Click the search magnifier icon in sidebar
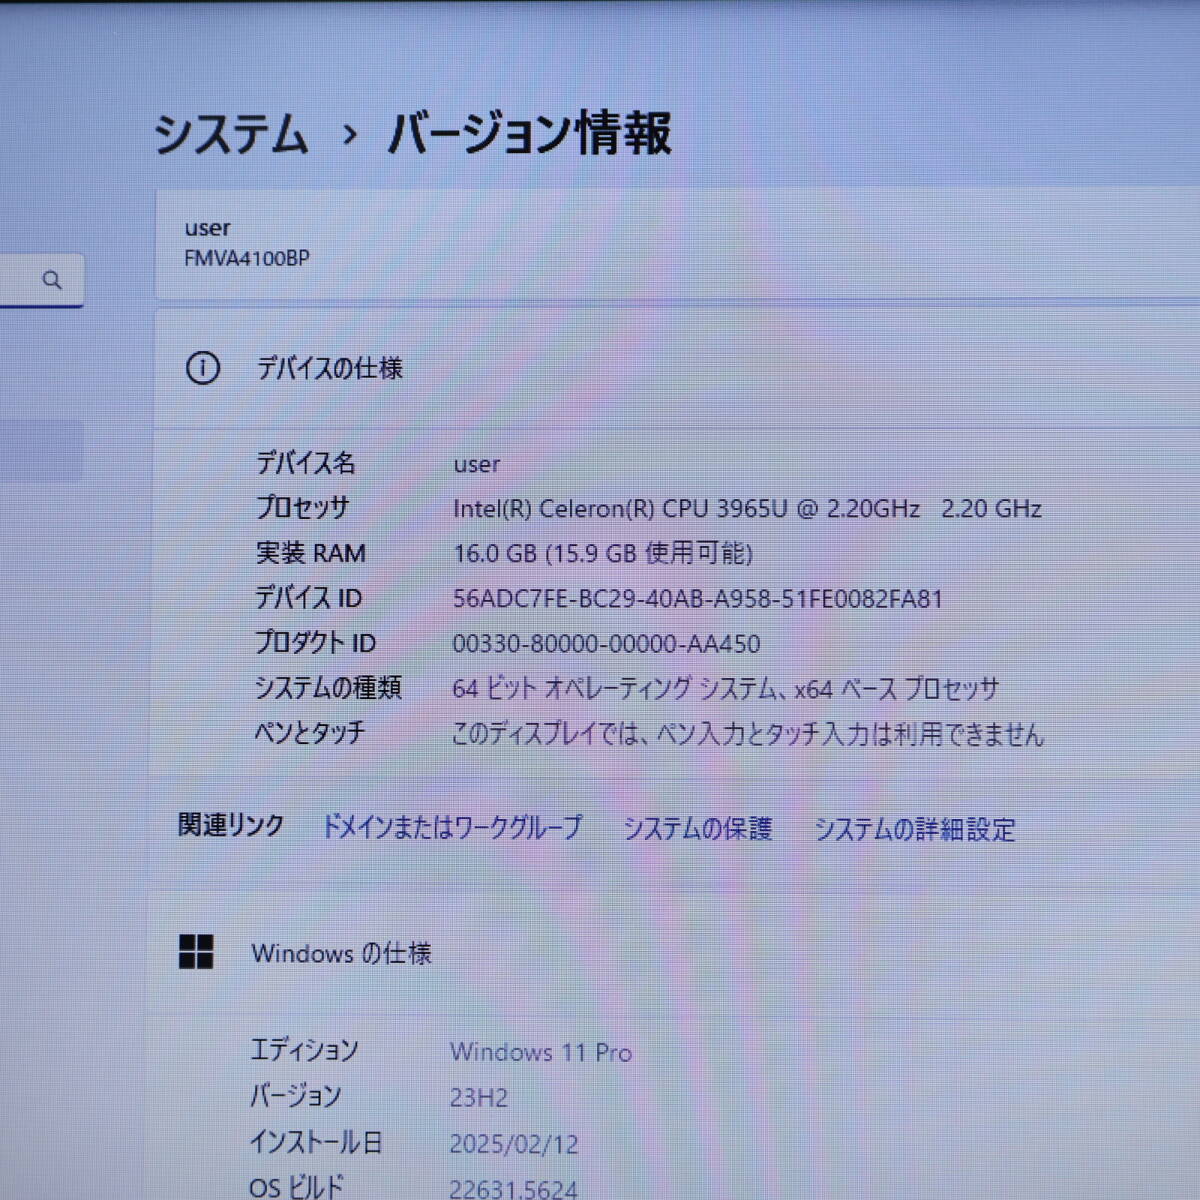Screen dimensions: 1200x1200 coord(52,280)
